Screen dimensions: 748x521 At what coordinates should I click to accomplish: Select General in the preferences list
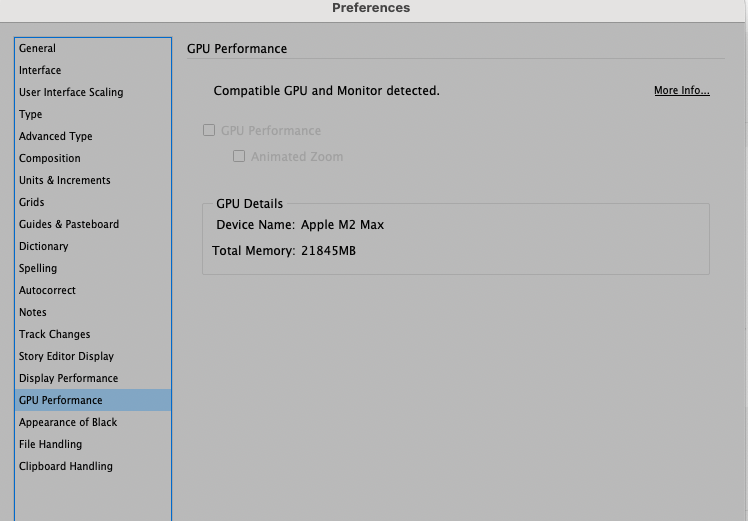[38, 48]
